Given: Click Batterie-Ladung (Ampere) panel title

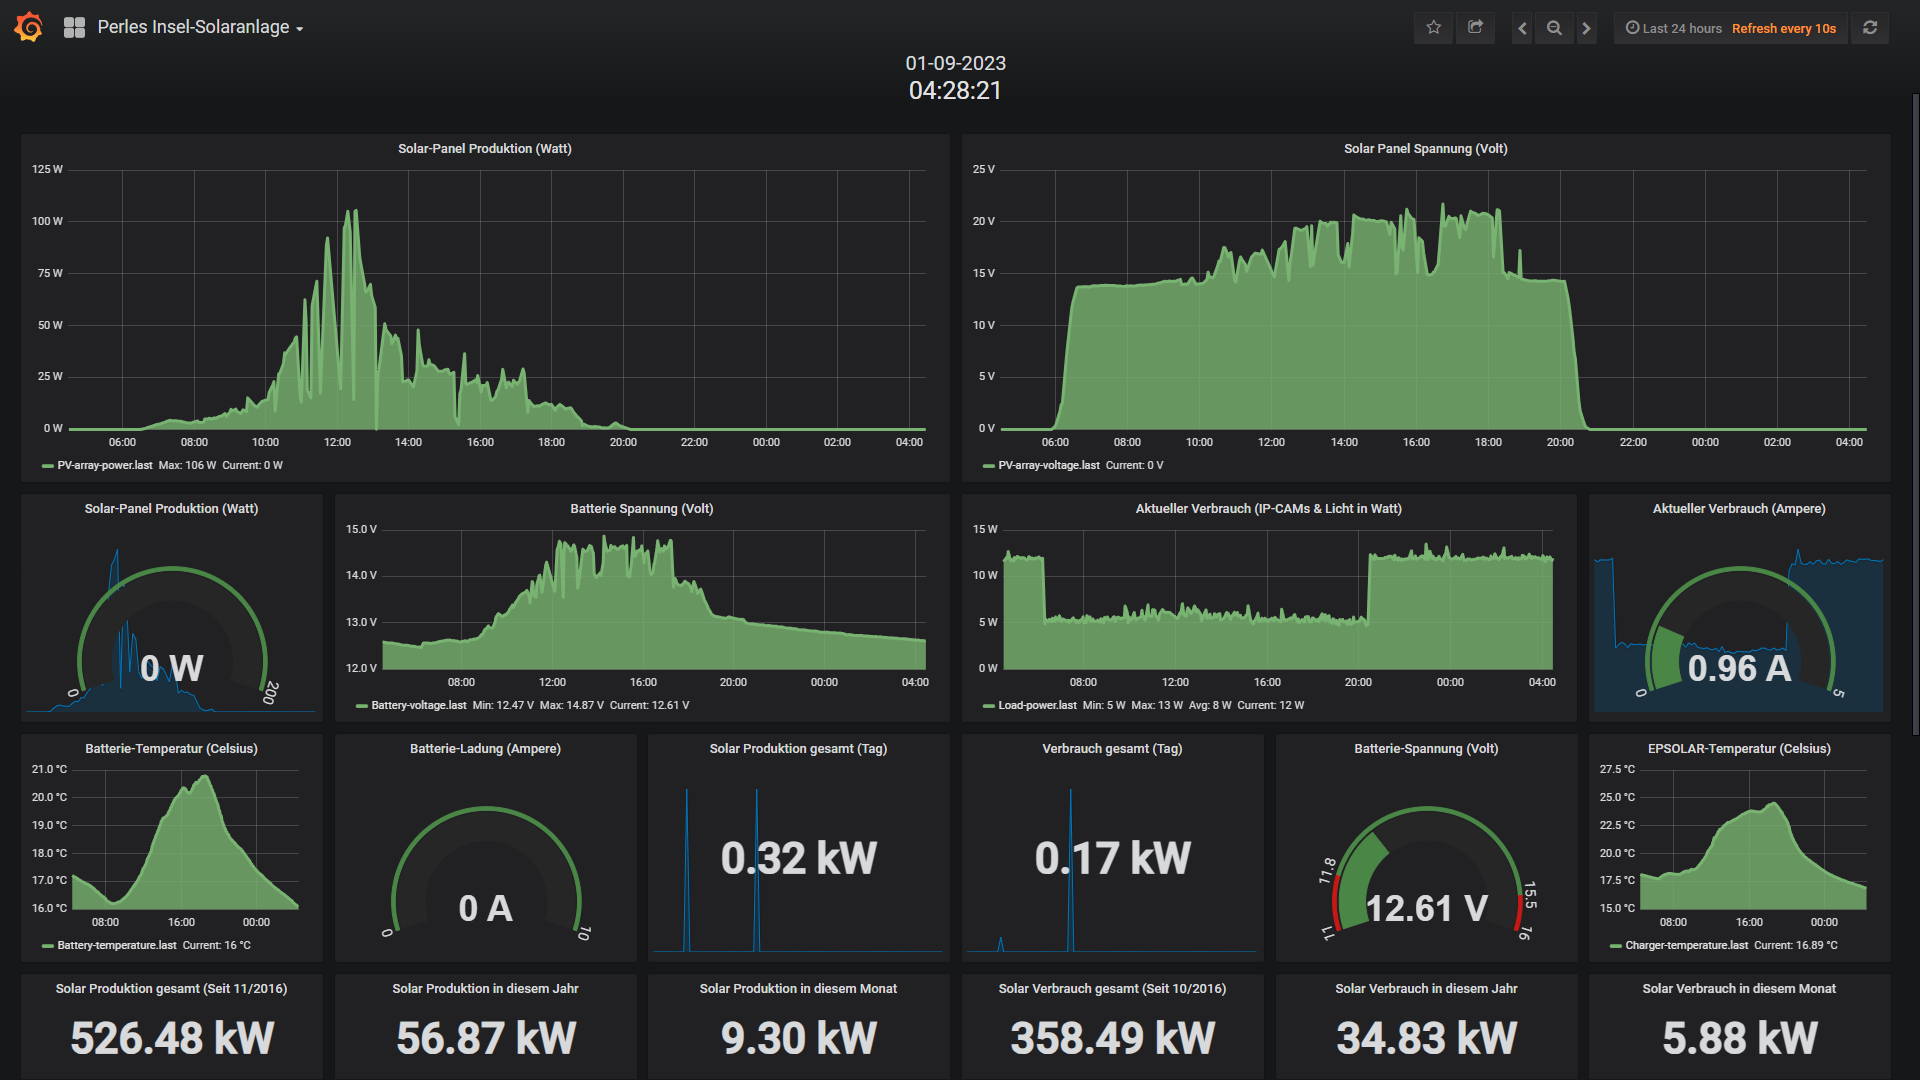Looking at the screenshot, I should click(x=485, y=748).
